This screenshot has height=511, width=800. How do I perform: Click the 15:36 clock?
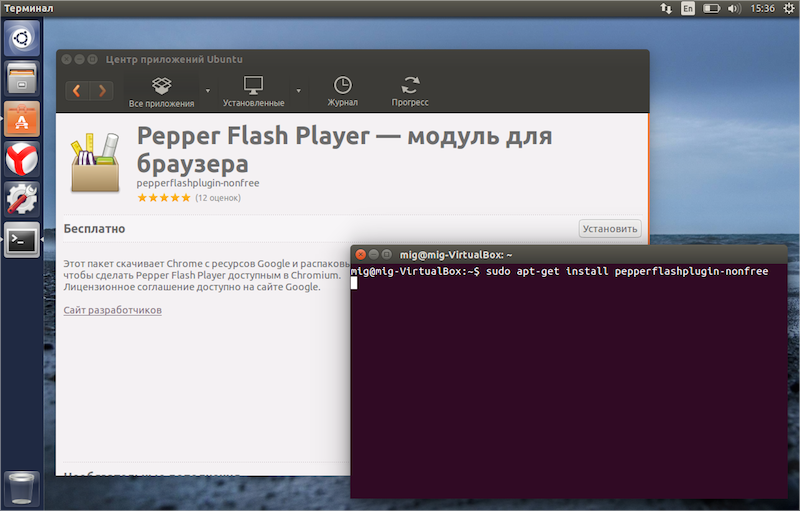pos(762,8)
